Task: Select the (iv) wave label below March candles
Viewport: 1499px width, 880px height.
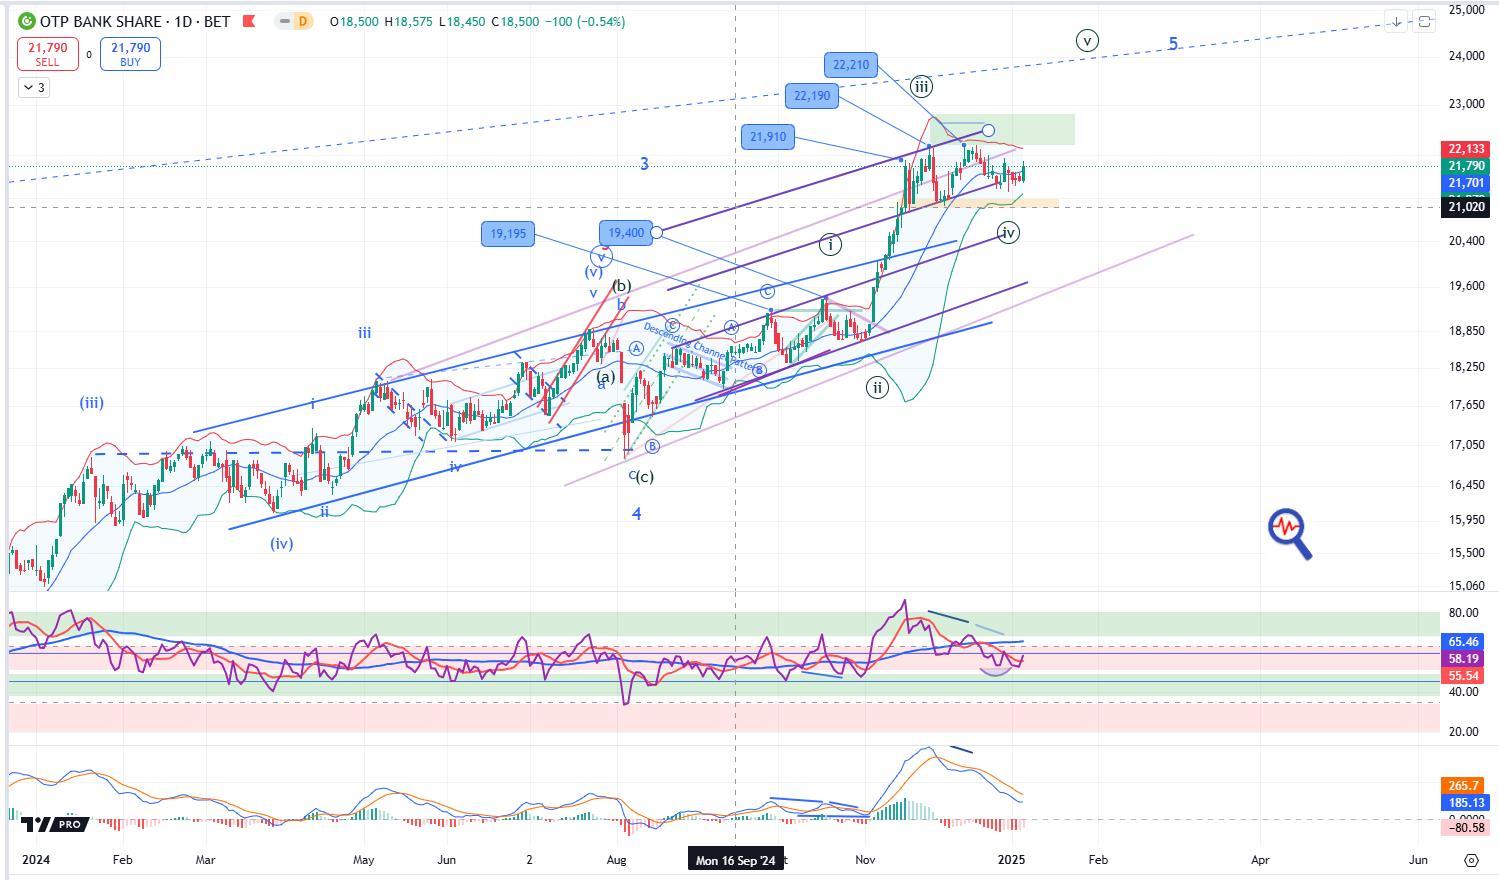Action: pyautogui.click(x=281, y=544)
